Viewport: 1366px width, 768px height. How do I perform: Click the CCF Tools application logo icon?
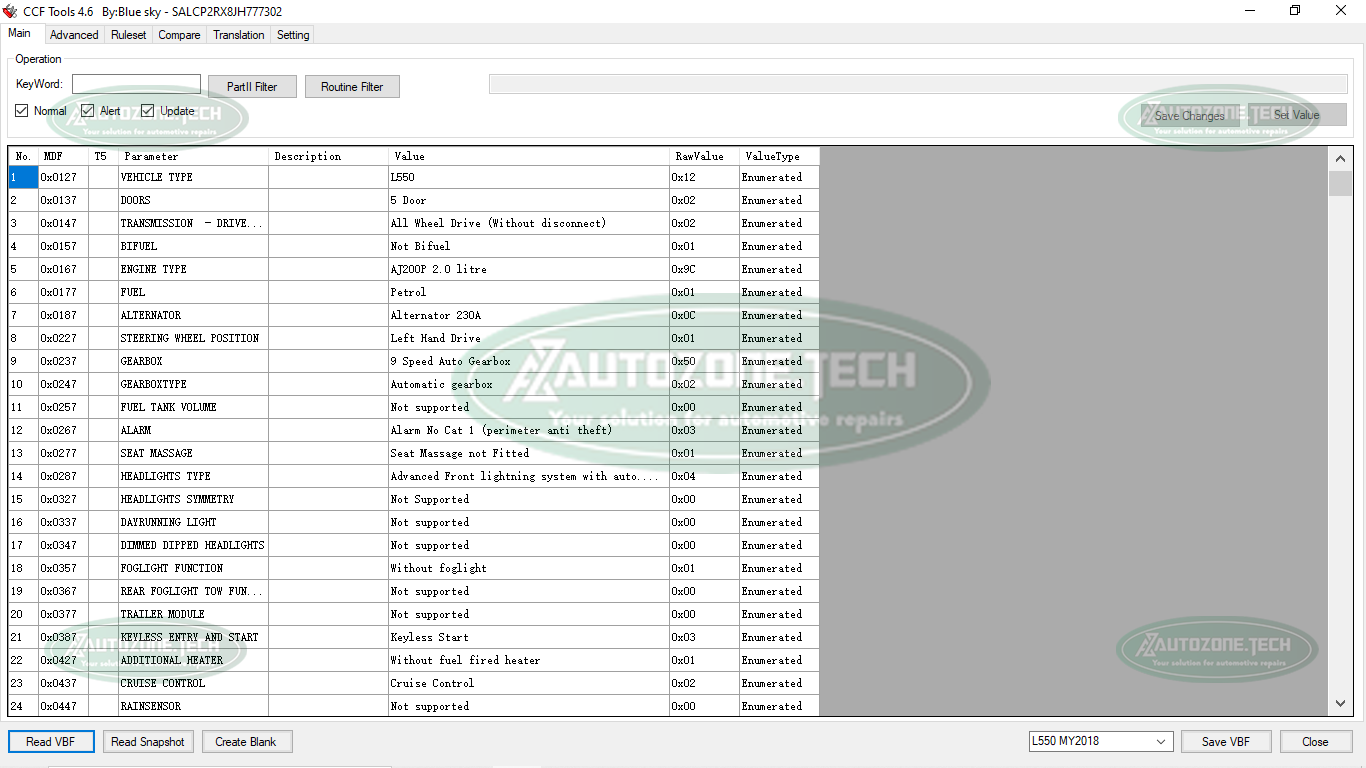coord(10,11)
